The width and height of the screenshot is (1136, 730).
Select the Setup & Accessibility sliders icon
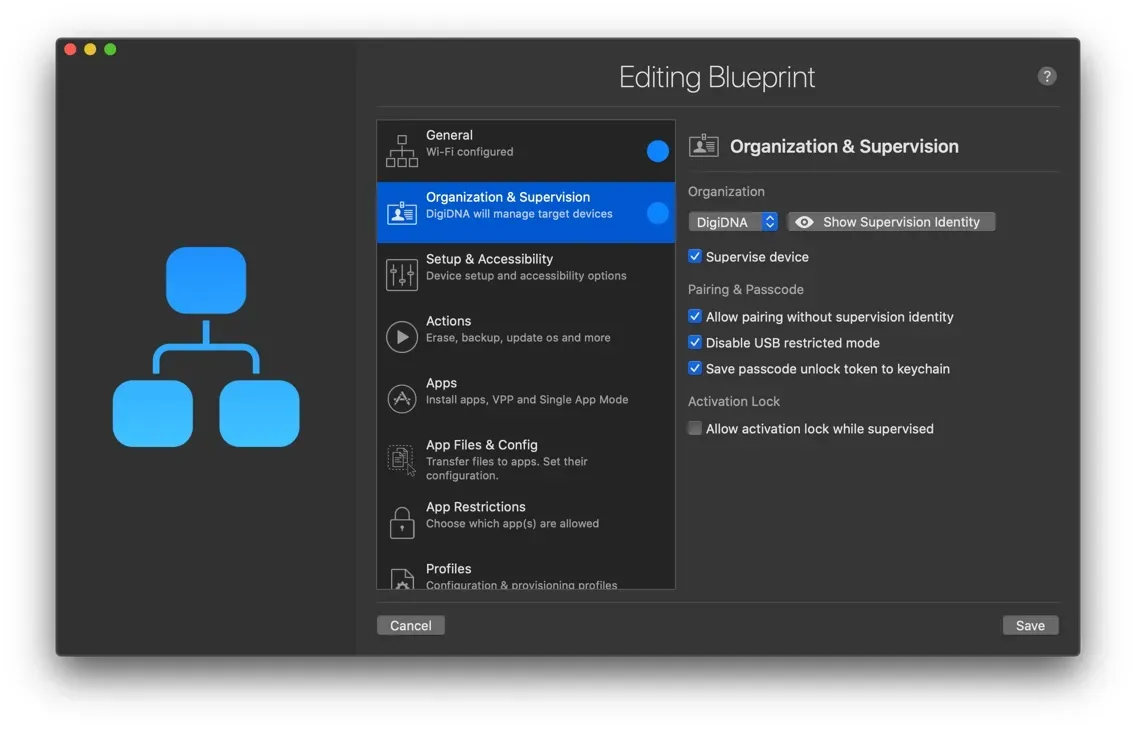(x=401, y=274)
